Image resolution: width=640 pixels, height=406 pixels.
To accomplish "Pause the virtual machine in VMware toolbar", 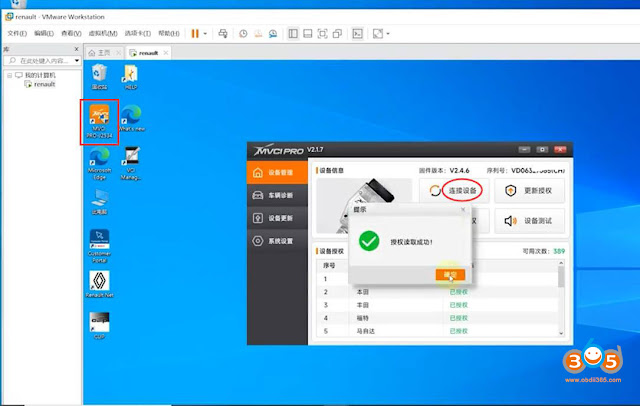I will point(195,33).
